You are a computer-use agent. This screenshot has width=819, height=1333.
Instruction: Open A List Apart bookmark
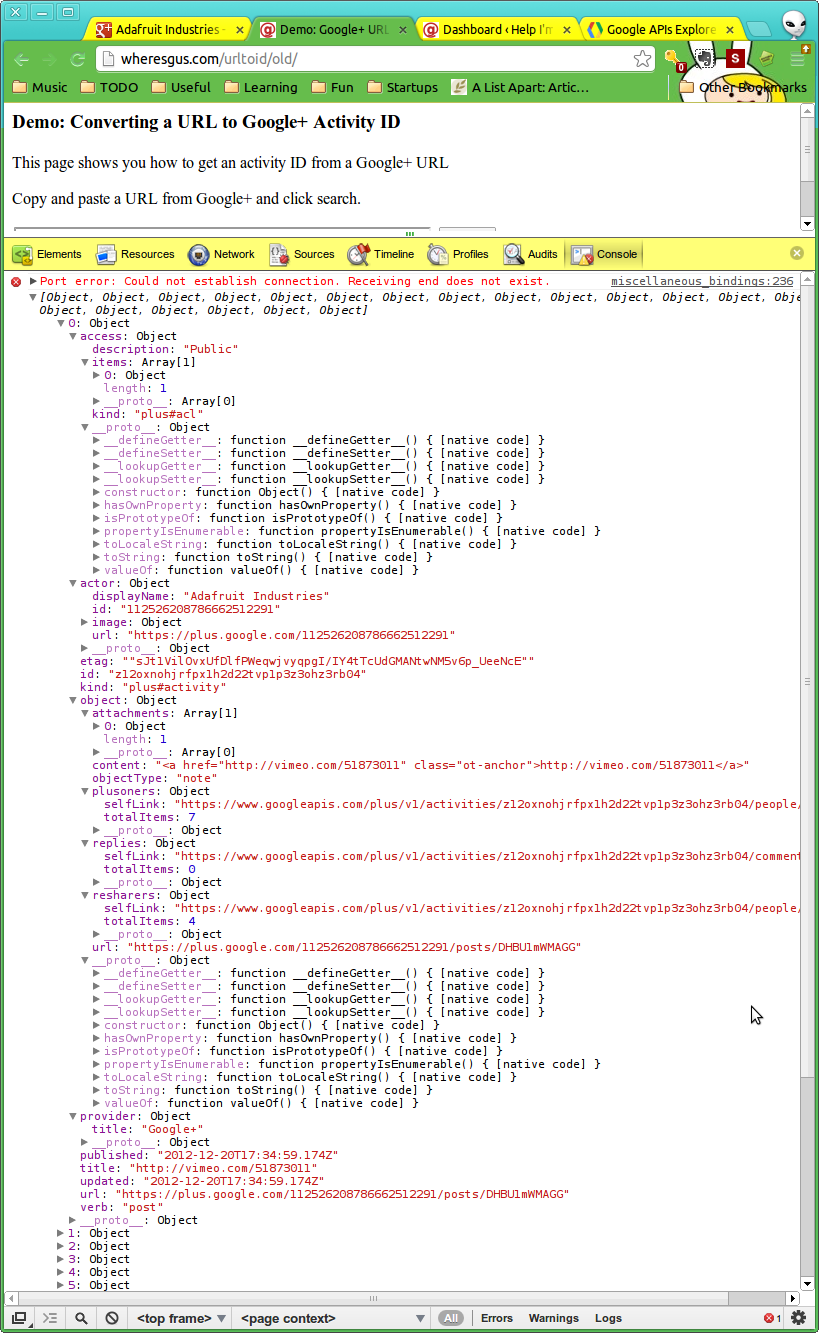[x=520, y=87]
